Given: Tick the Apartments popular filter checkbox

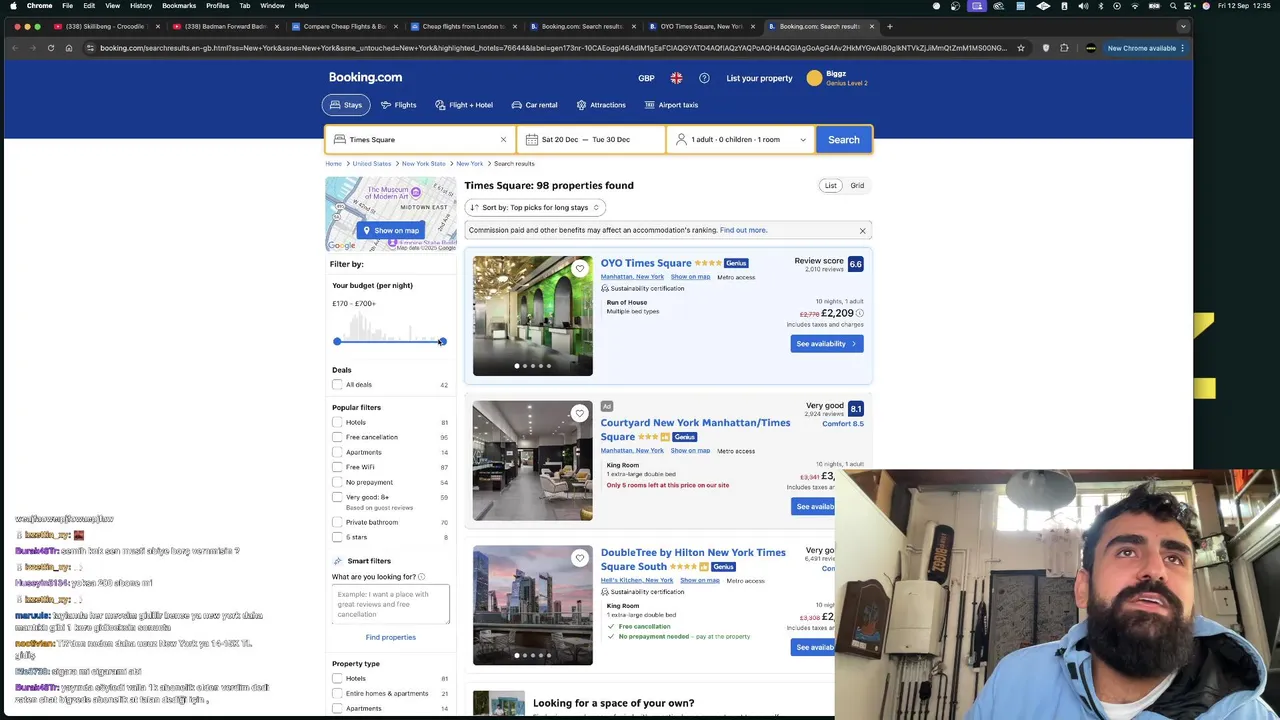Looking at the screenshot, I should [337, 453].
